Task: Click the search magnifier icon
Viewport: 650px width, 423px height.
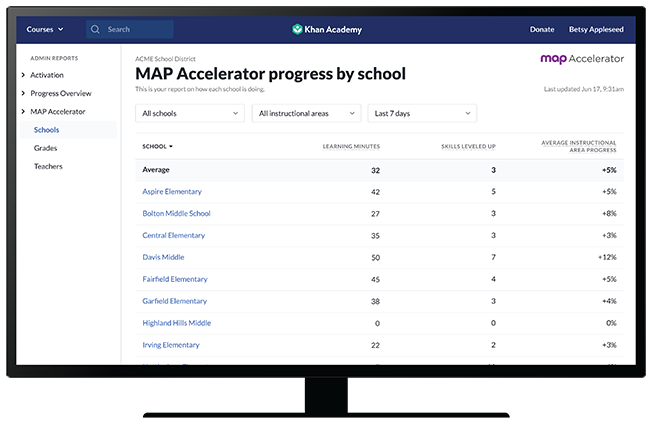Action: [x=95, y=29]
